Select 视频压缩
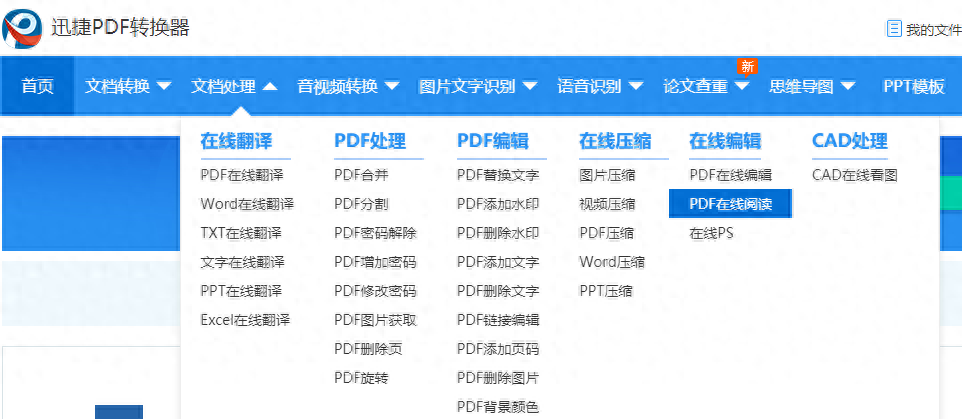The height and width of the screenshot is (419, 962). click(x=607, y=204)
